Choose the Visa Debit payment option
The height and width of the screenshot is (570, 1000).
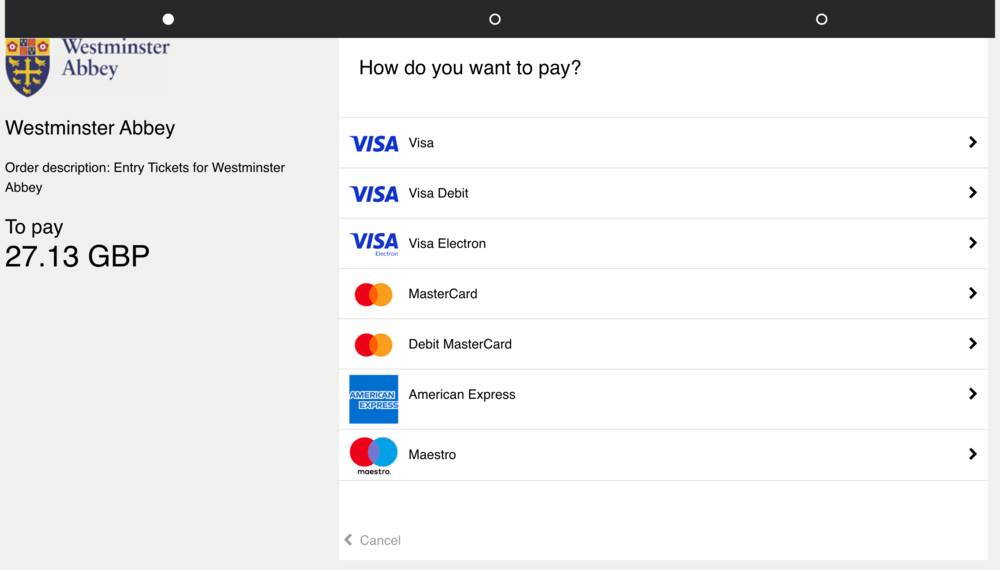[x=663, y=193]
